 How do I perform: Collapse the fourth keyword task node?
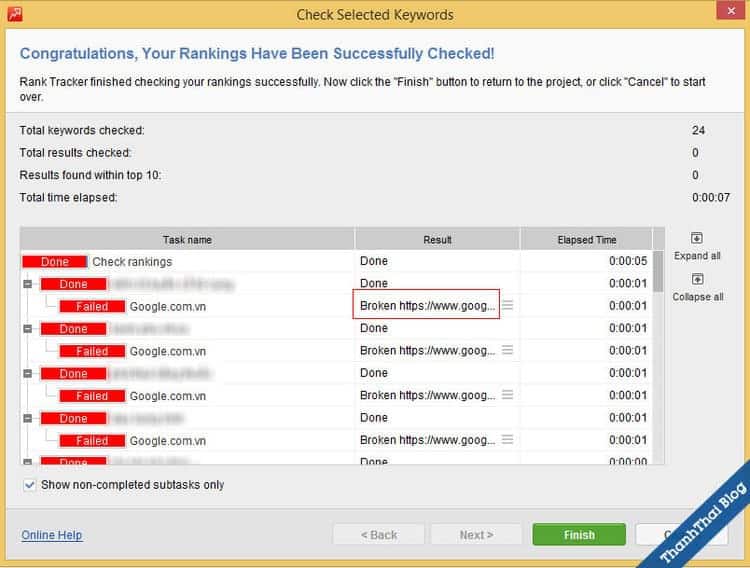(x=27, y=418)
